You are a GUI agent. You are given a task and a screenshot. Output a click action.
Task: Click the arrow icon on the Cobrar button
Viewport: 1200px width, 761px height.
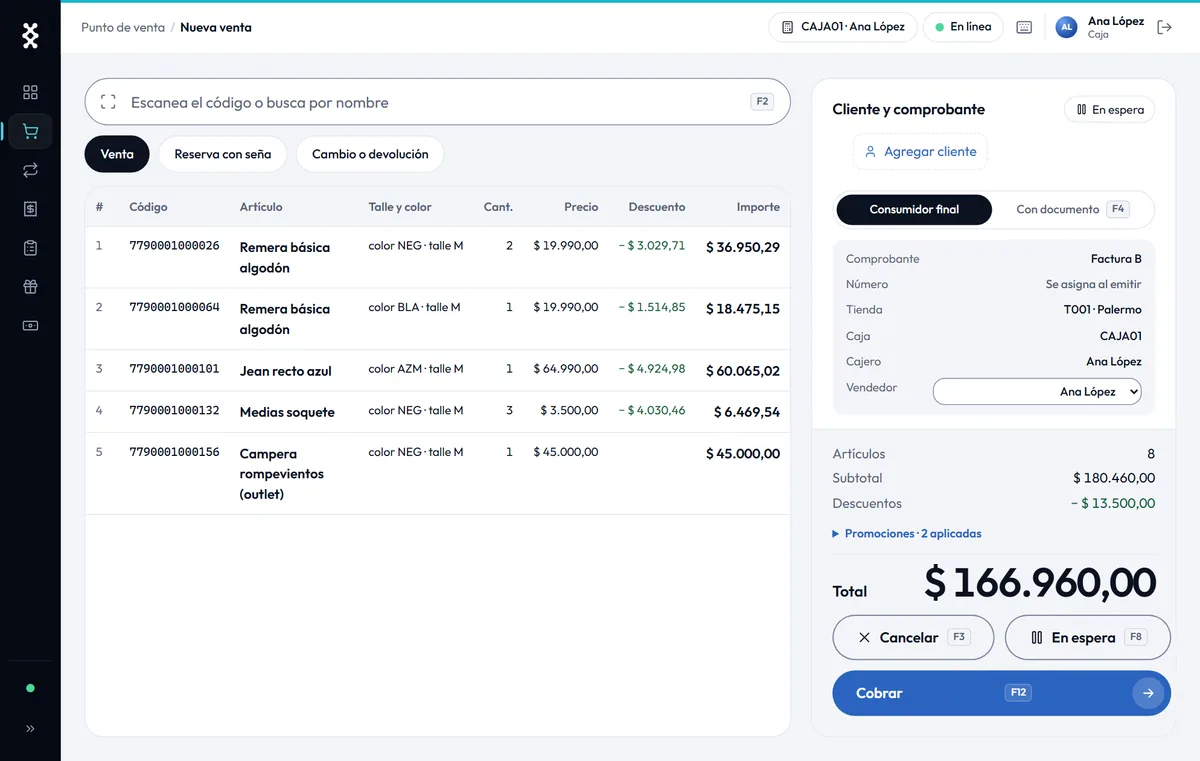click(1149, 693)
